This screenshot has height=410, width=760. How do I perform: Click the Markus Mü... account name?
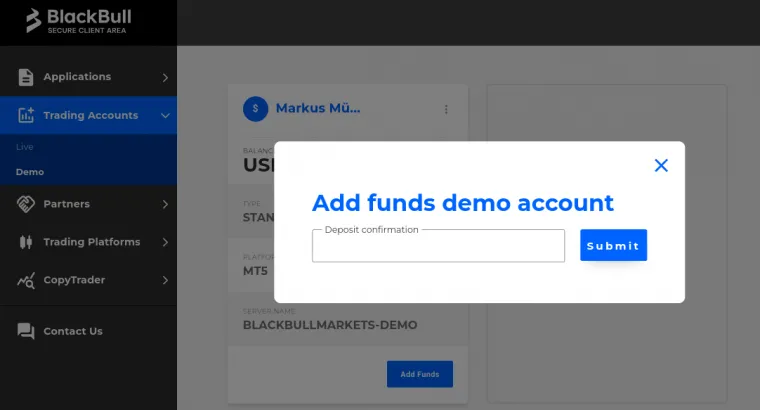coord(318,108)
